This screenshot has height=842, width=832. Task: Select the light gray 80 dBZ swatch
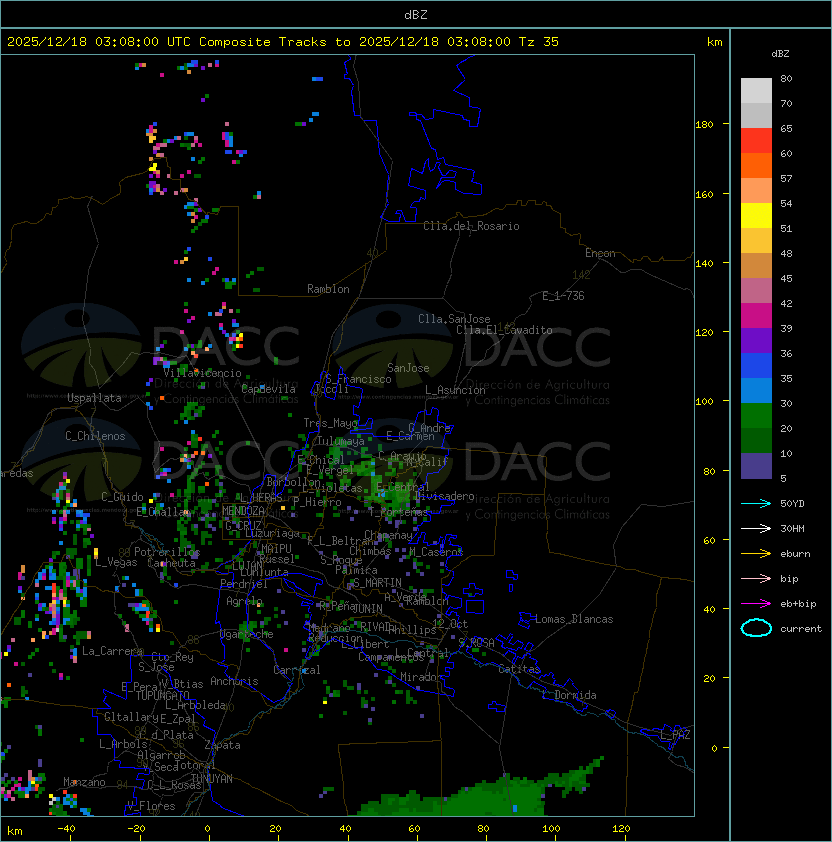(x=756, y=91)
